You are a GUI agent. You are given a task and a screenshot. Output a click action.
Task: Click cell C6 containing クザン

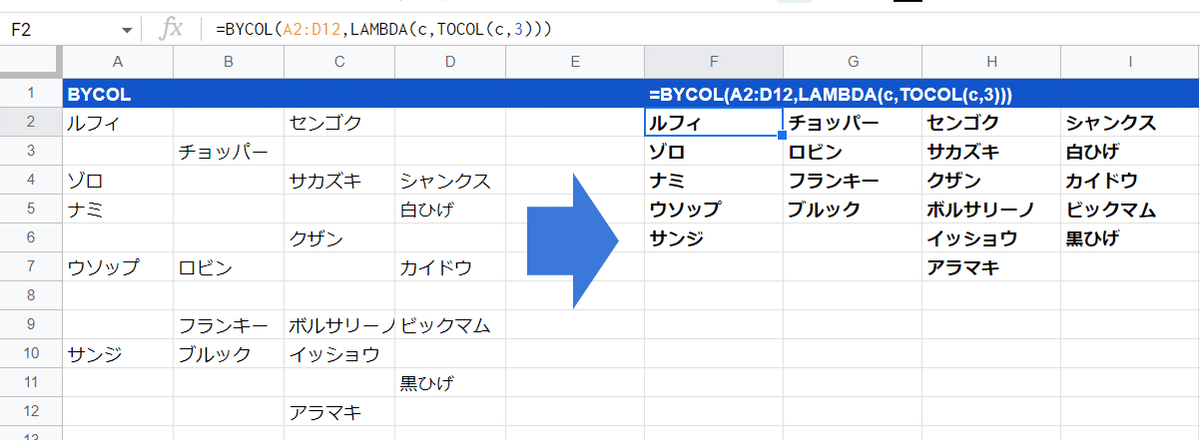pyautogui.click(x=339, y=240)
